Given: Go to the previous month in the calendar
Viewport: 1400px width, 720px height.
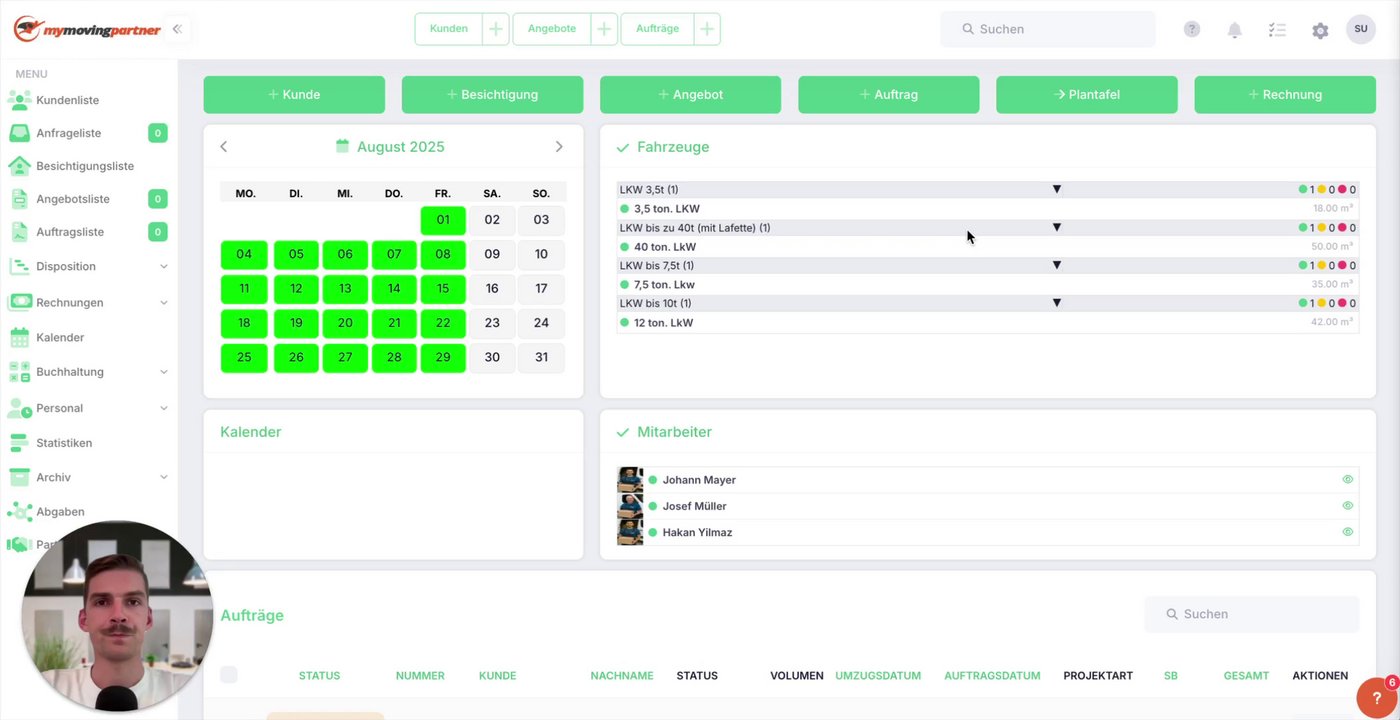Looking at the screenshot, I should 224,147.
